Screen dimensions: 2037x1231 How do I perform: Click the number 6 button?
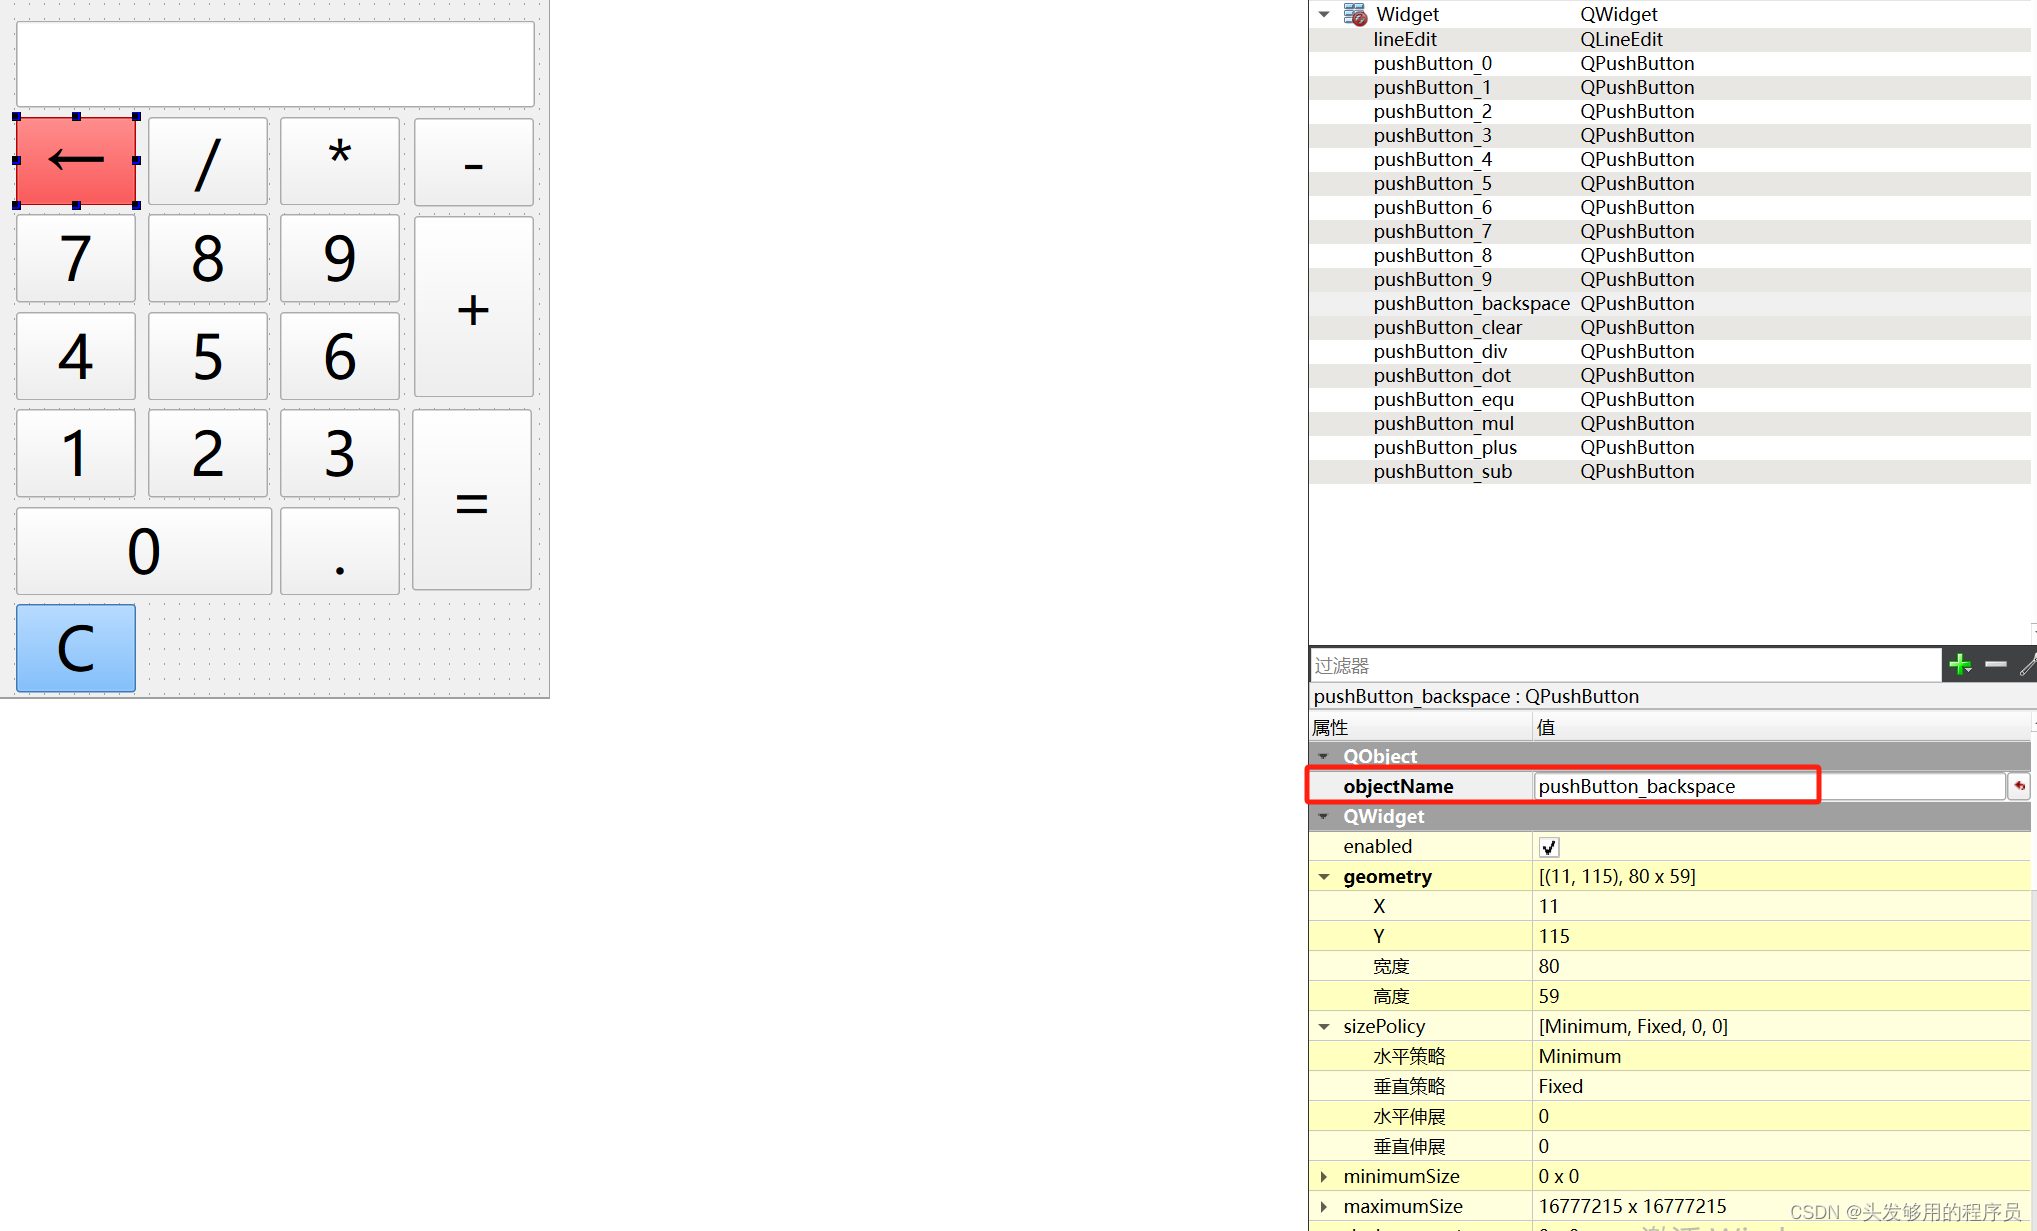coord(340,356)
